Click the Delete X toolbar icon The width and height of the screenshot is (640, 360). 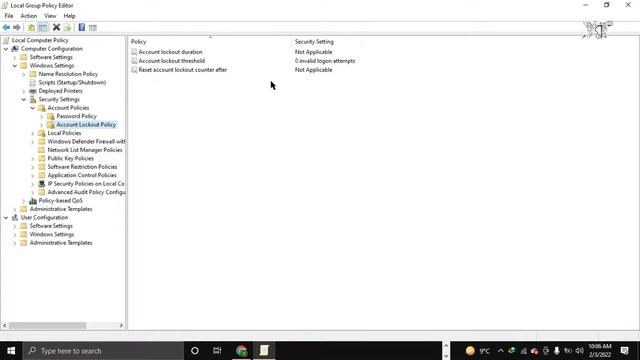(56, 27)
